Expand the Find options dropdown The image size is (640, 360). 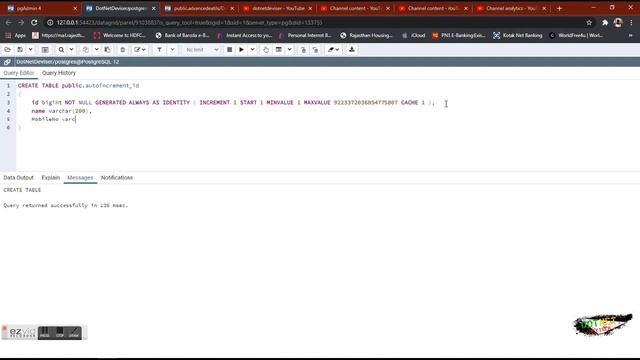tap(71, 49)
